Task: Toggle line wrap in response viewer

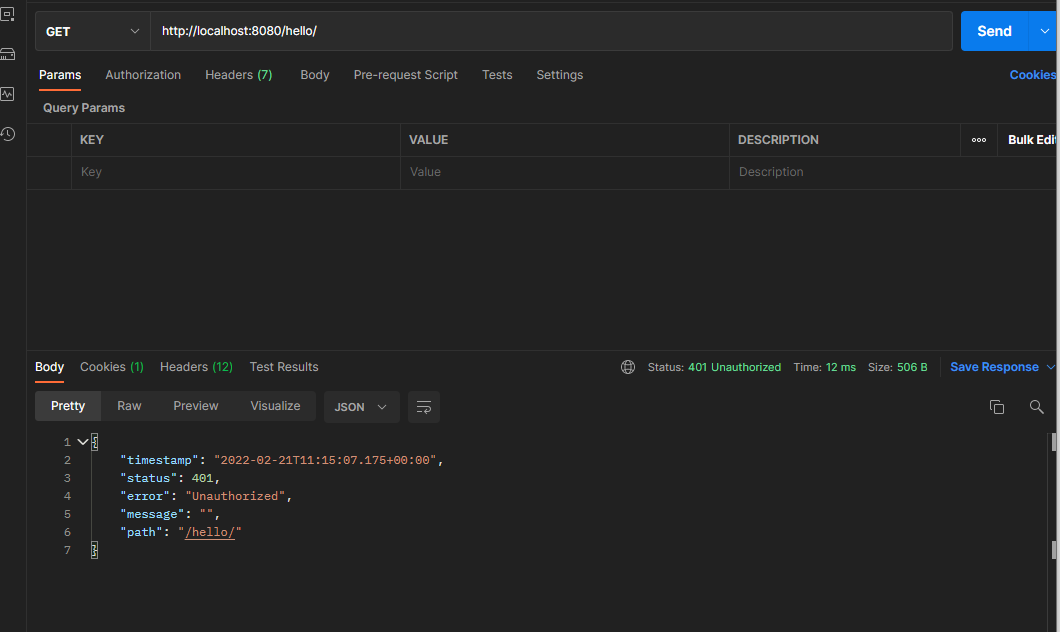Action: pos(424,407)
